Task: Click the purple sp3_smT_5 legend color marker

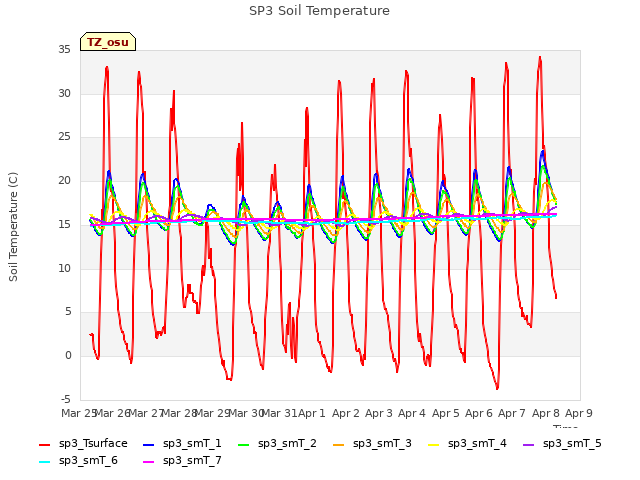Action: pyautogui.click(x=529, y=445)
